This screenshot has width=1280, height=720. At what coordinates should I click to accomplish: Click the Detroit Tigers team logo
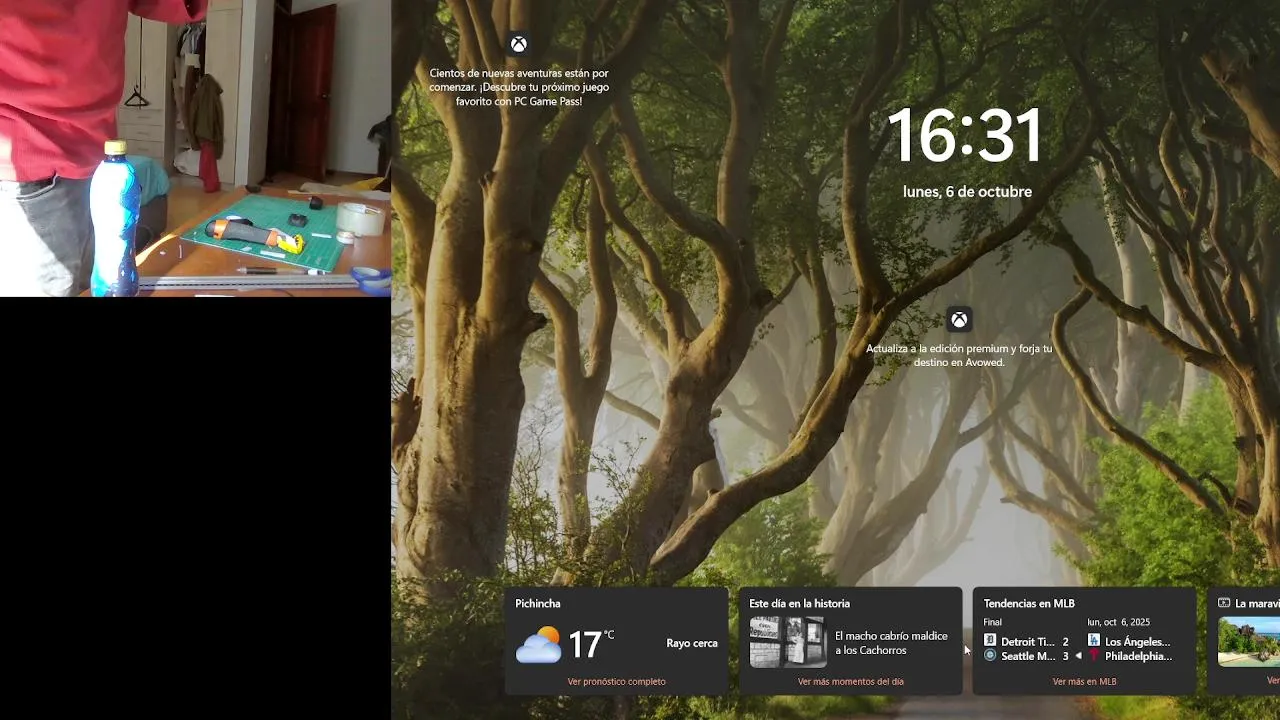(990, 641)
